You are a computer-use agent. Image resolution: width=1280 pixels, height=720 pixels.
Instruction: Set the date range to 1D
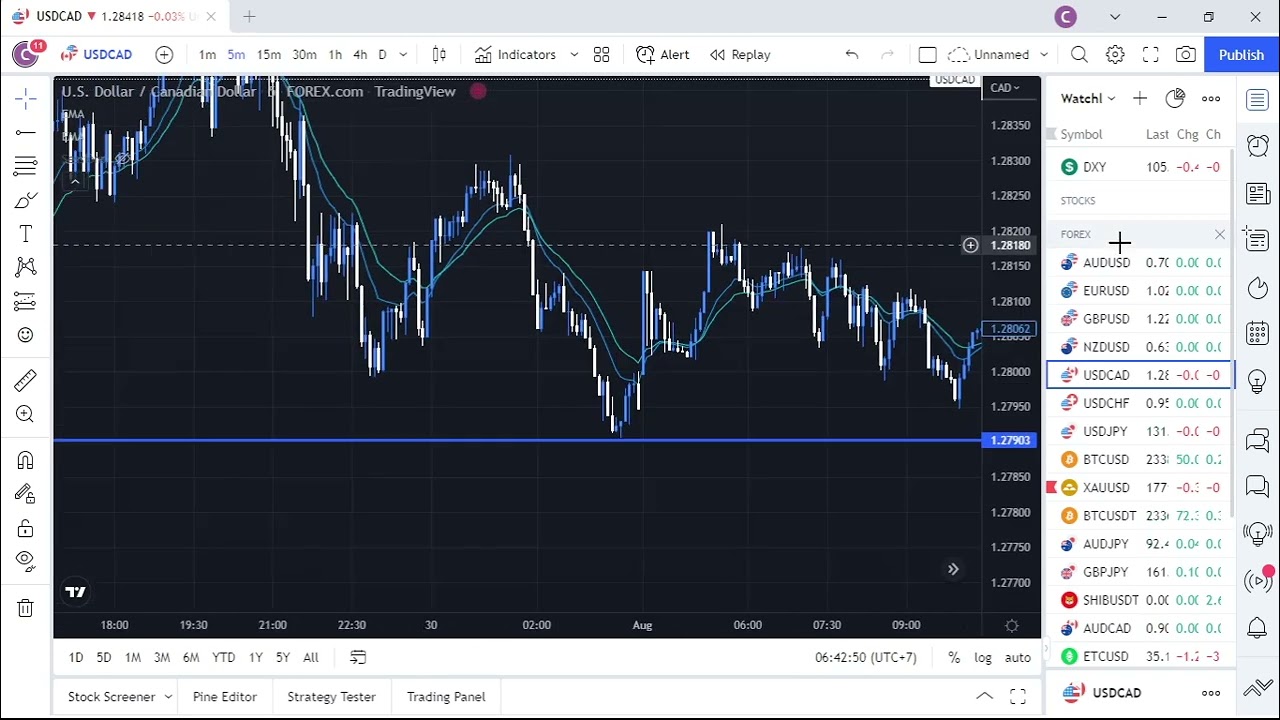[x=76, y=657]
